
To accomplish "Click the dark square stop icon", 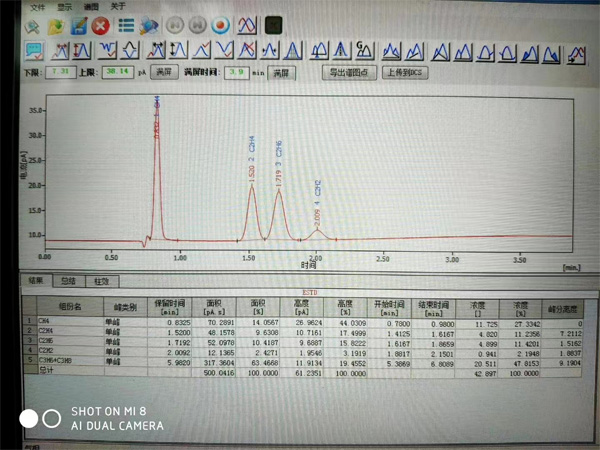I will (273, 24).
